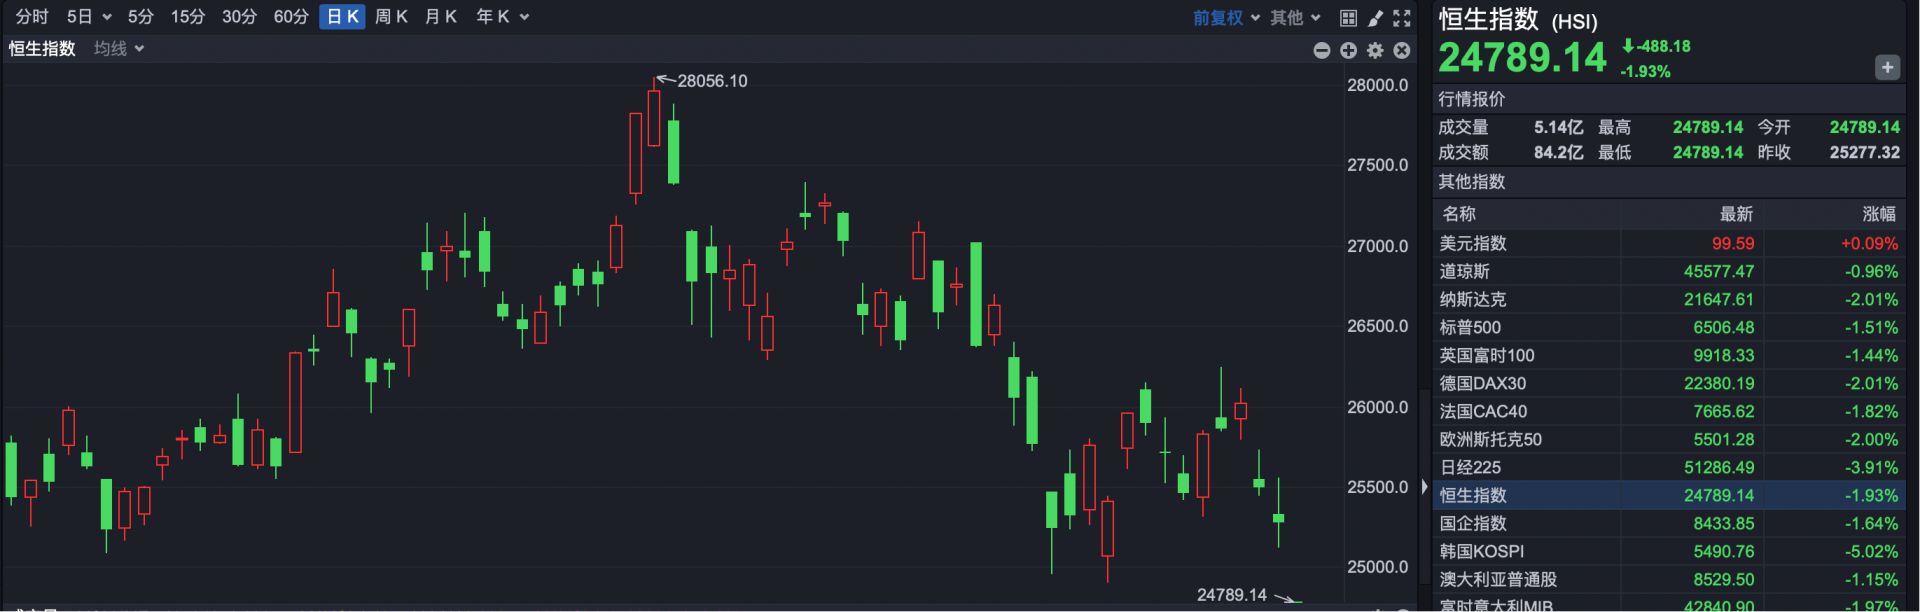Enter fullscreen chart mode

coord(1402,18)
